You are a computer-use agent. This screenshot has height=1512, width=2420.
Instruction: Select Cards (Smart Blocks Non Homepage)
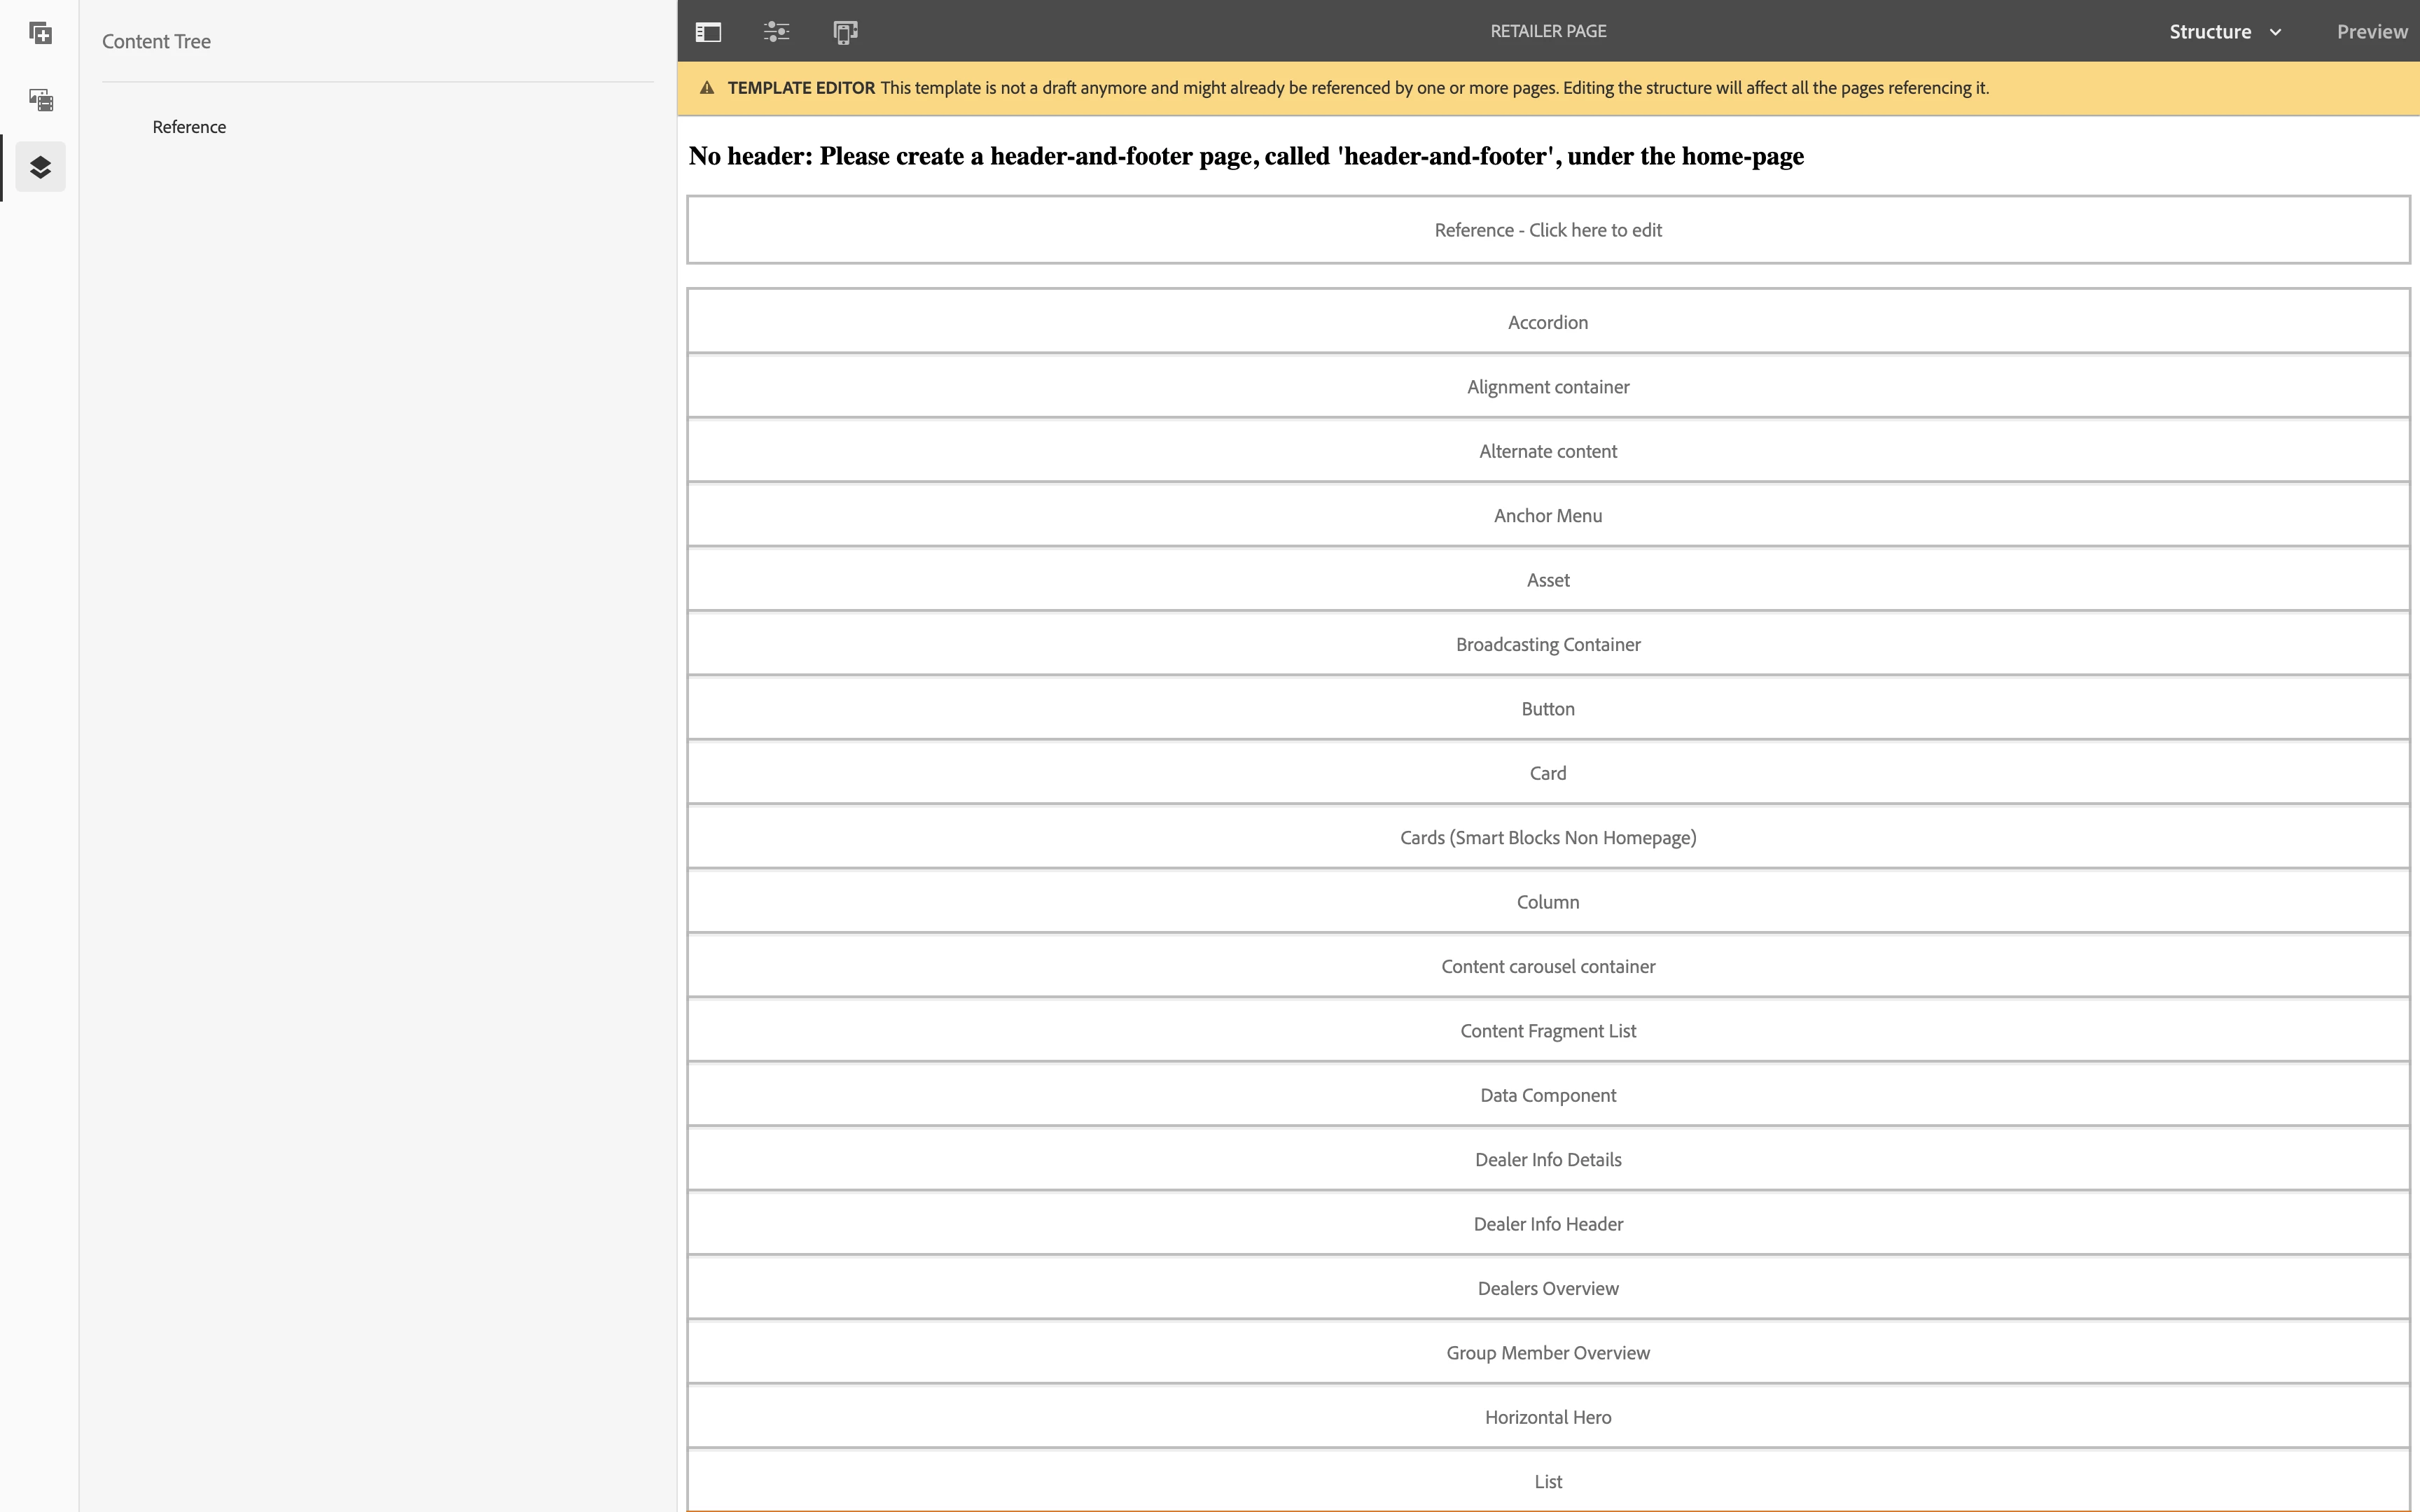pos(1547,838)
